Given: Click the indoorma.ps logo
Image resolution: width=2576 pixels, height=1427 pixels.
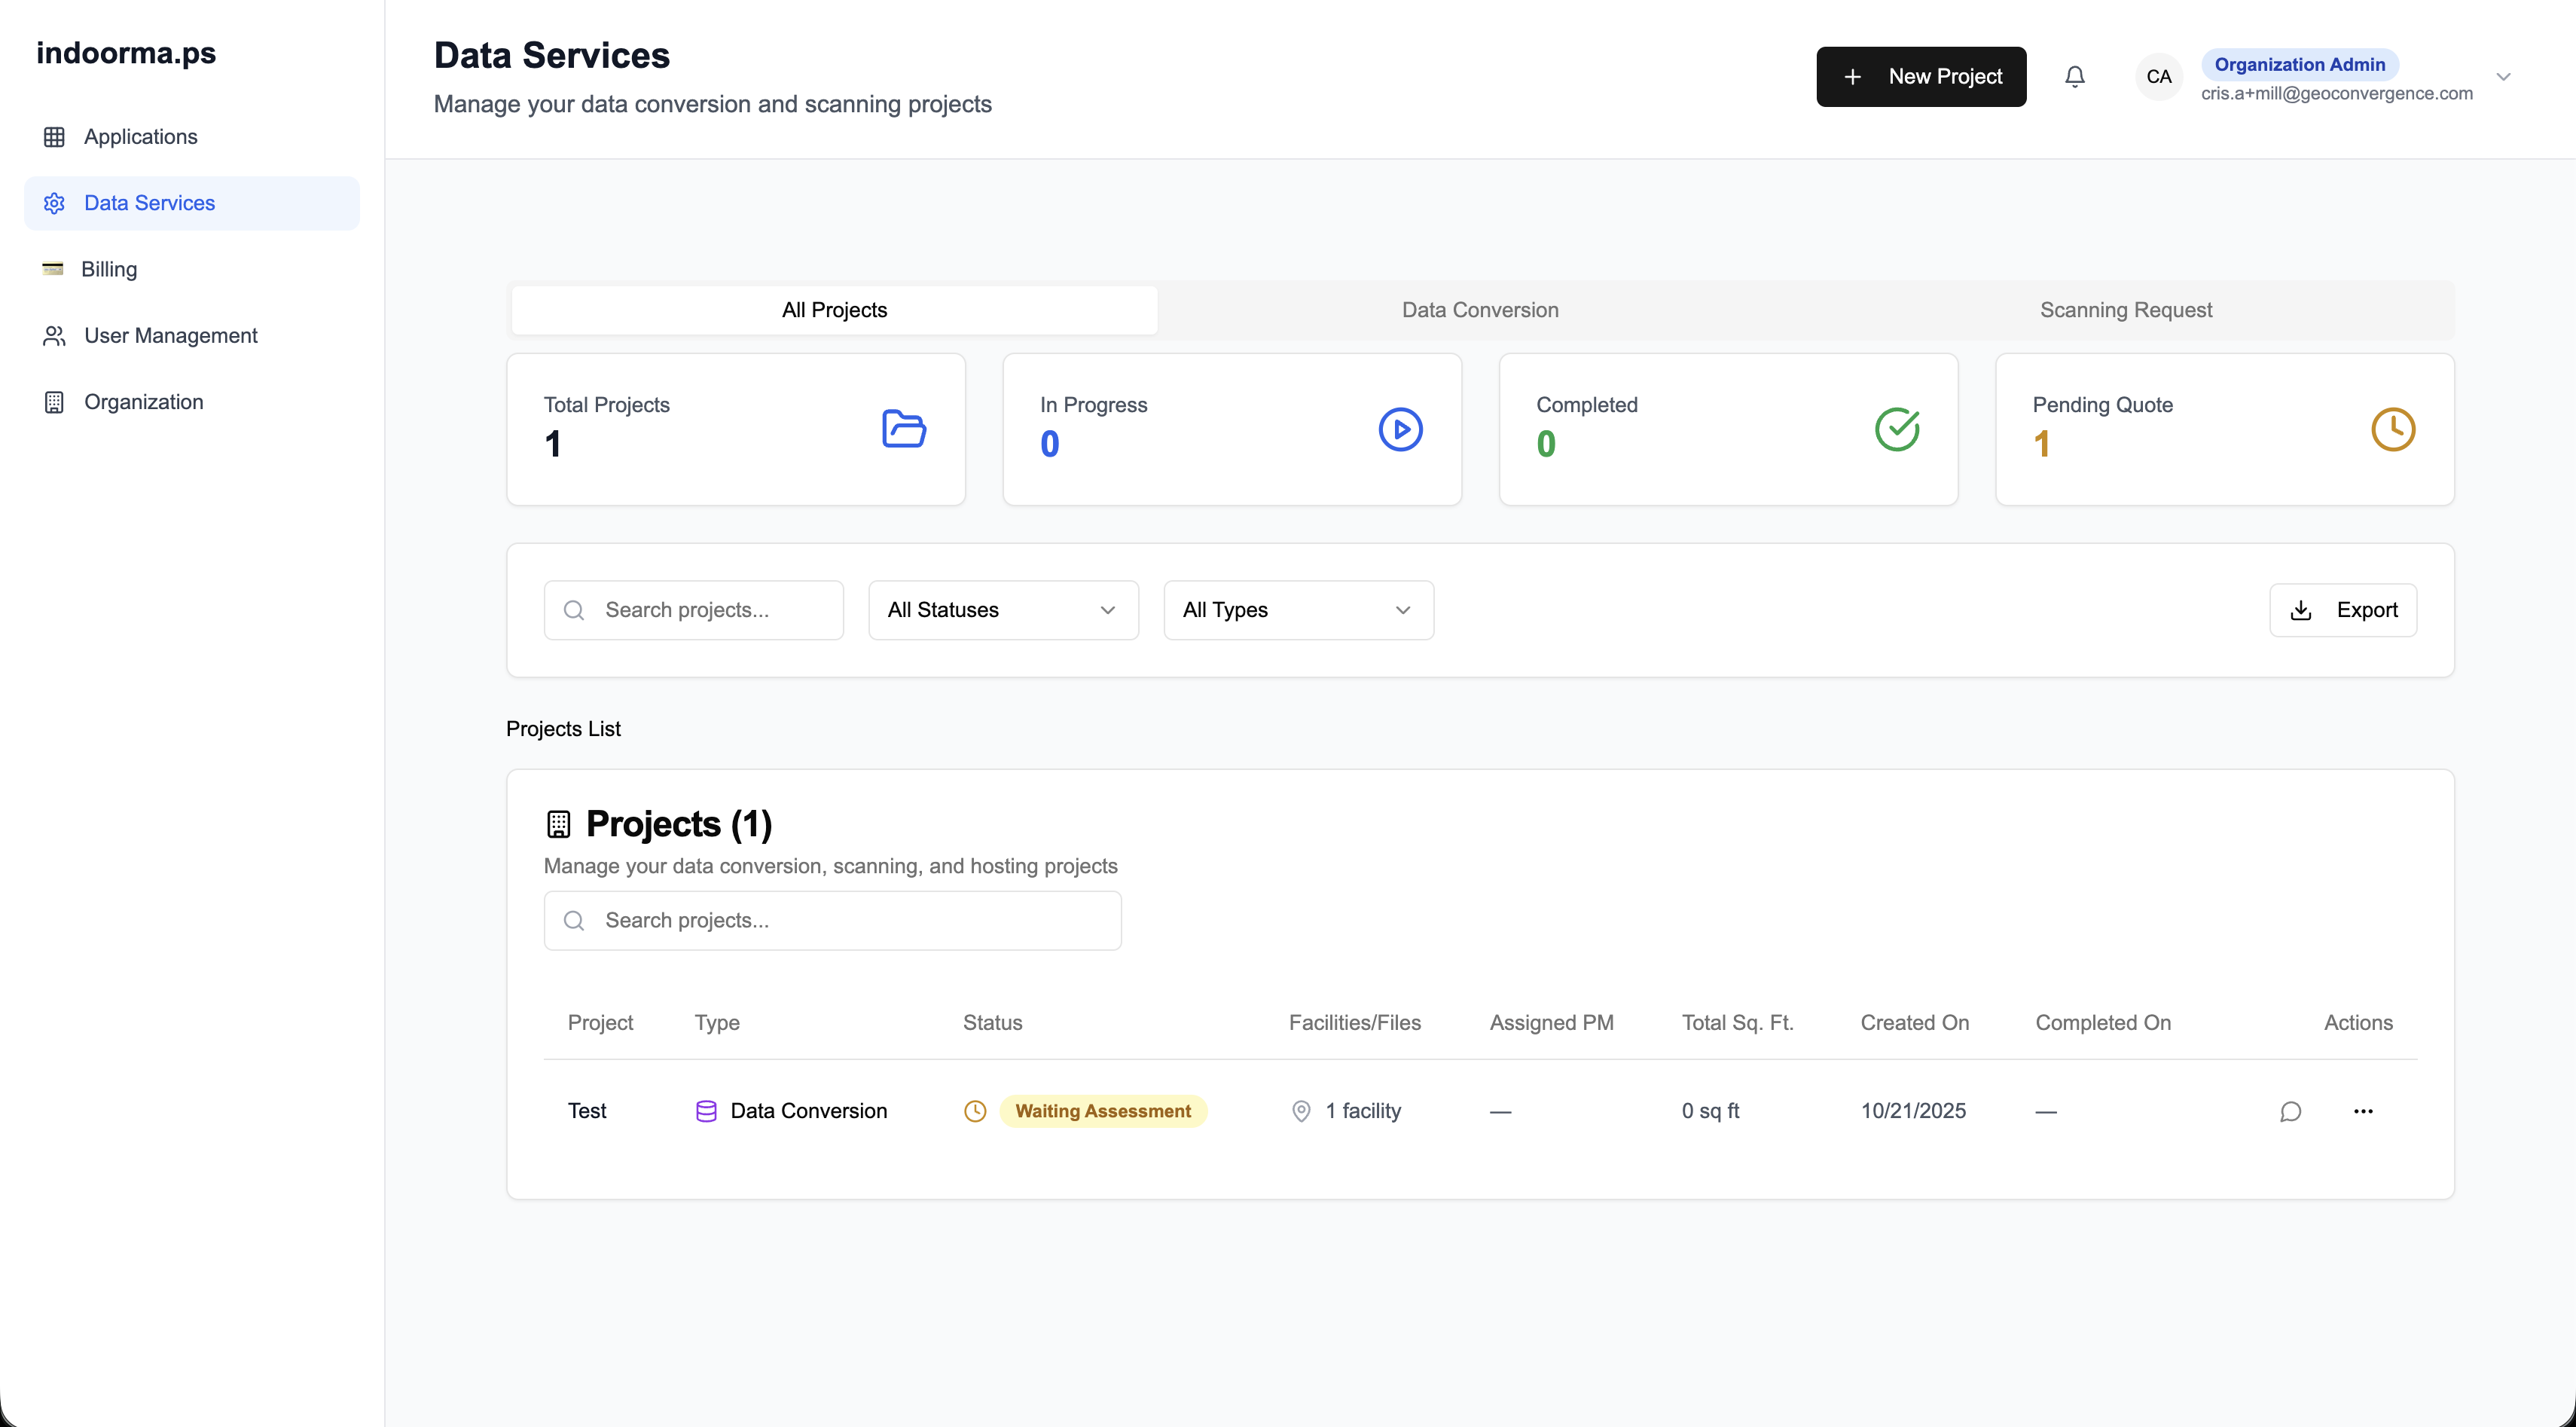Looking at the screenshot, I should pos(126,53).
